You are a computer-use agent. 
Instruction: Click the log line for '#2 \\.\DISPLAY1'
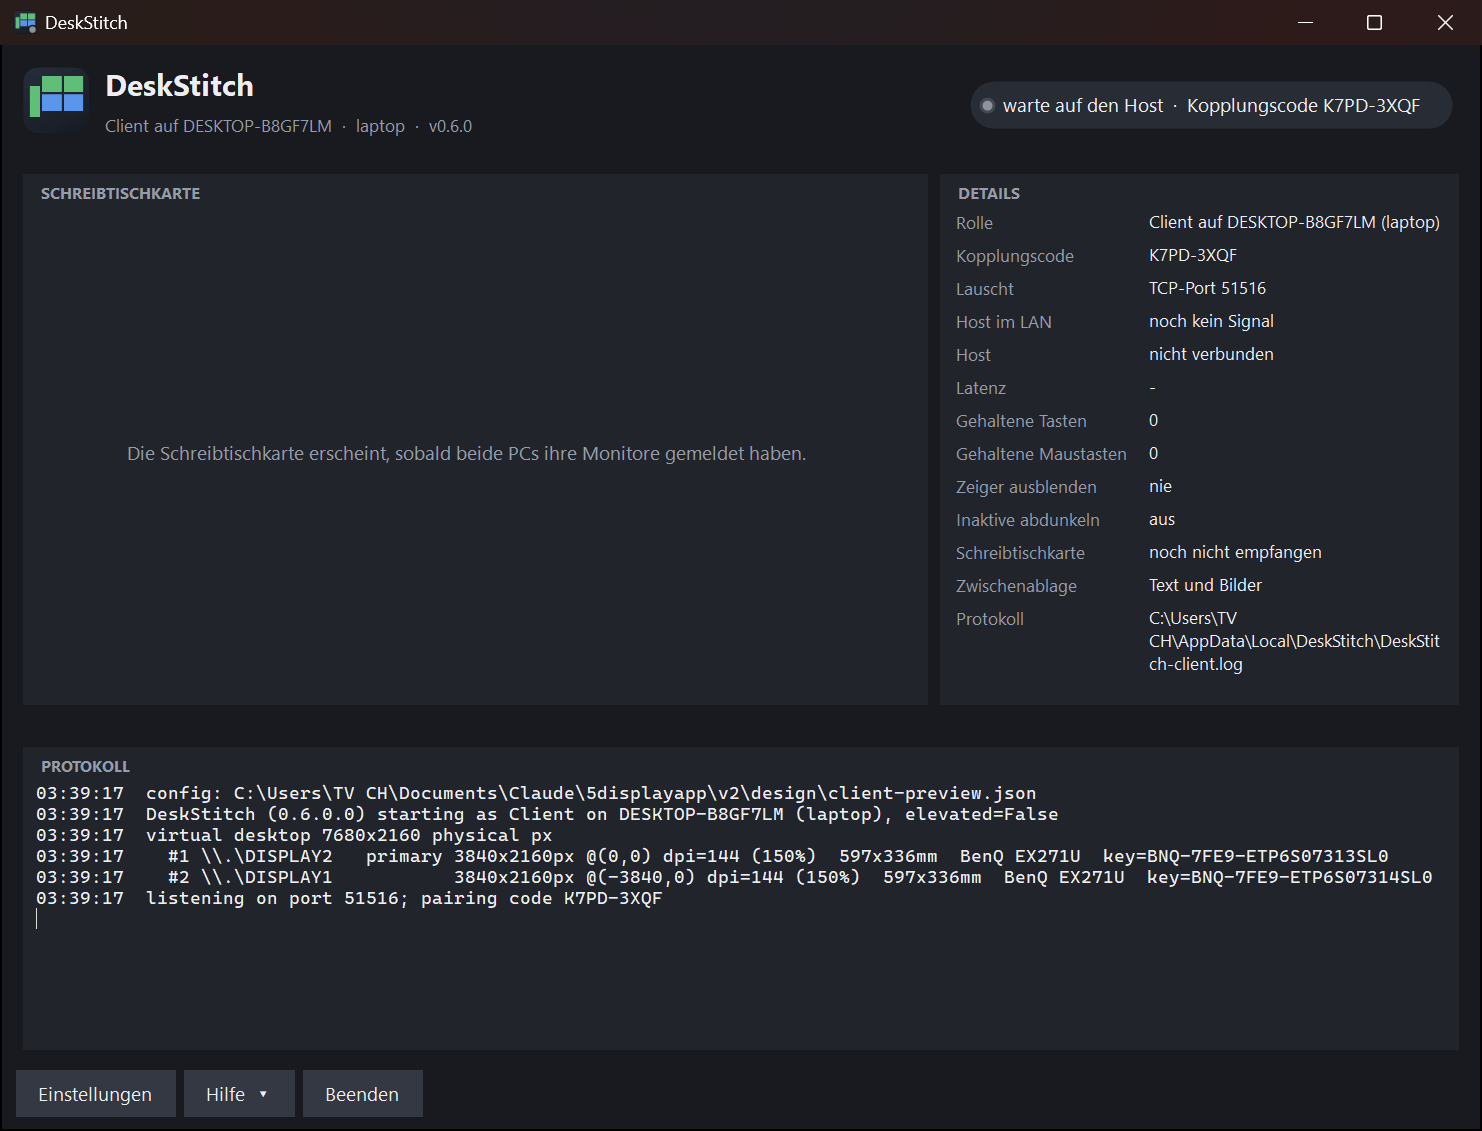(x=734, y=877)
